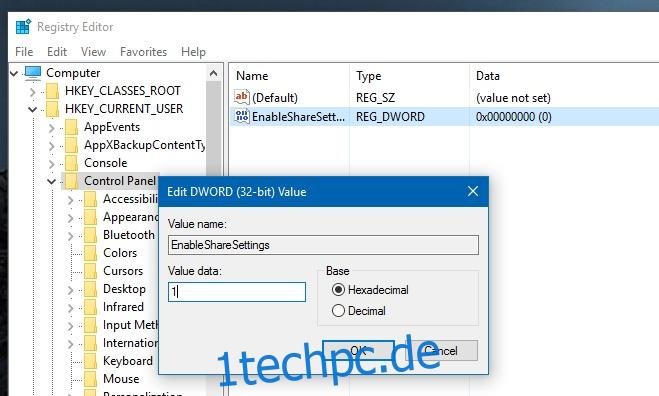Click the Control Panel folder icon

[71, 181]
